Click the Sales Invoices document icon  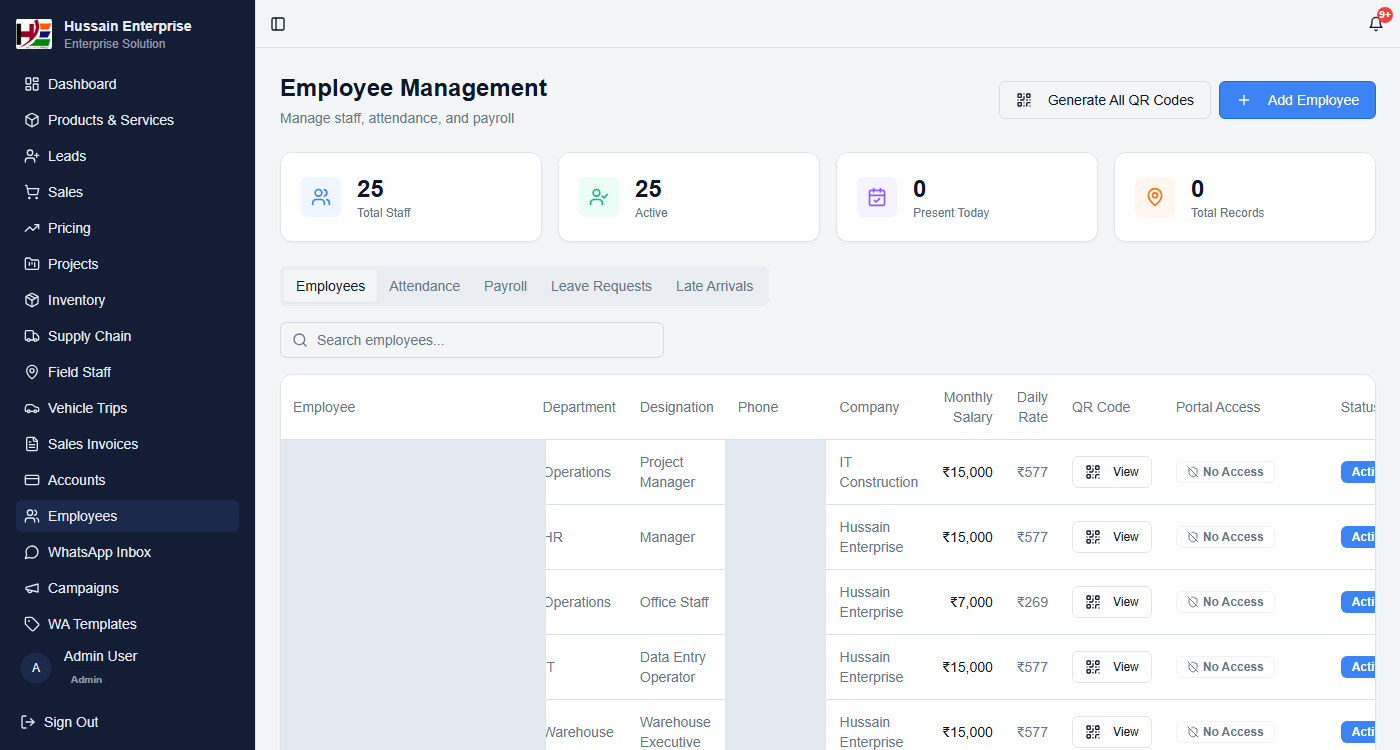32,444
